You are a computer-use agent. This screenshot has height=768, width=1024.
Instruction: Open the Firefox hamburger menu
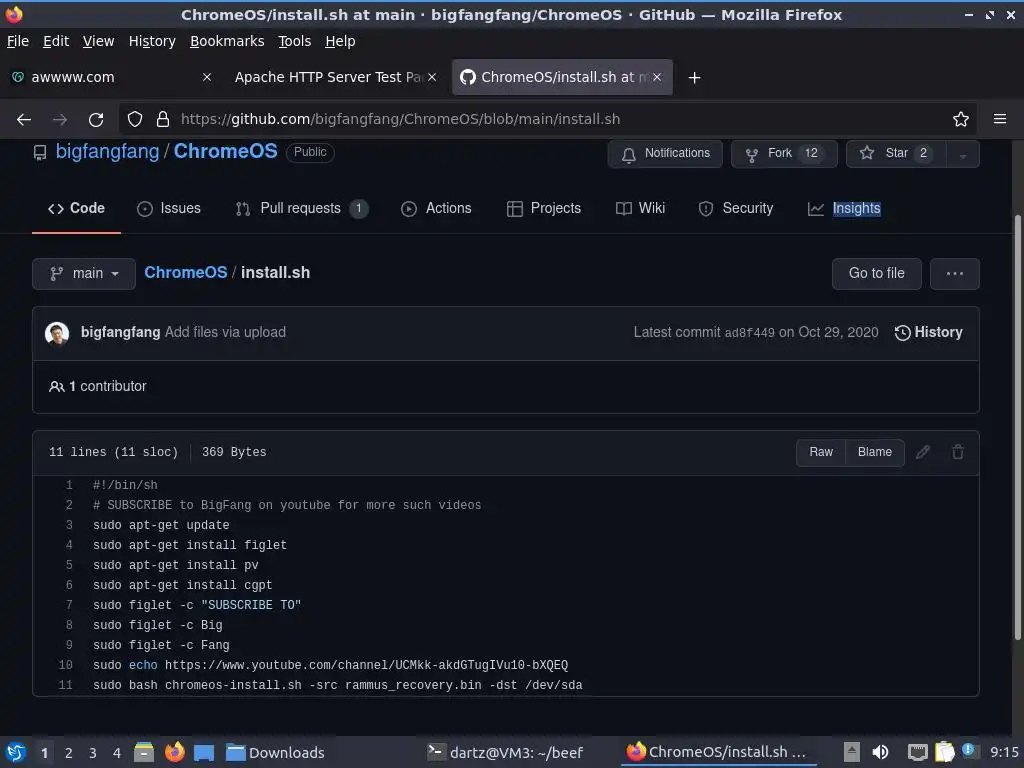coord(999,119)
